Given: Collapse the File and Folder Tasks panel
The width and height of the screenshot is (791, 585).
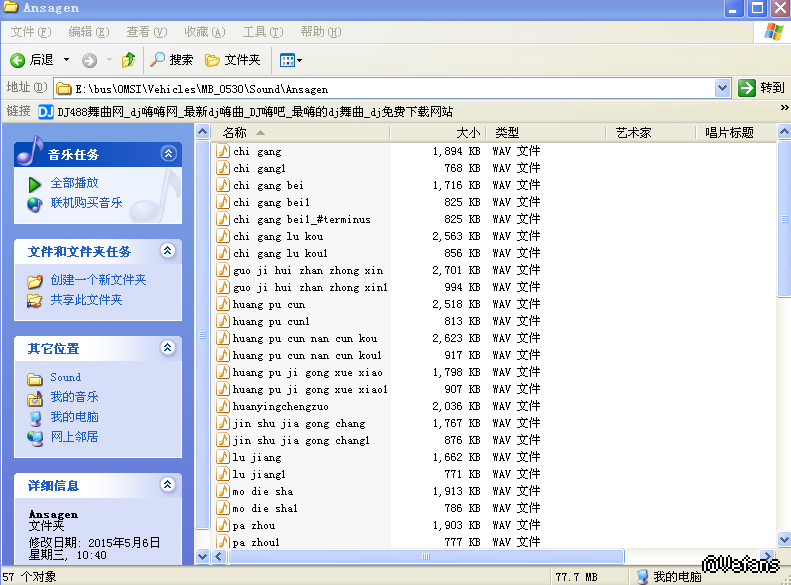Looking at the screenshot, I should [168, 251].
